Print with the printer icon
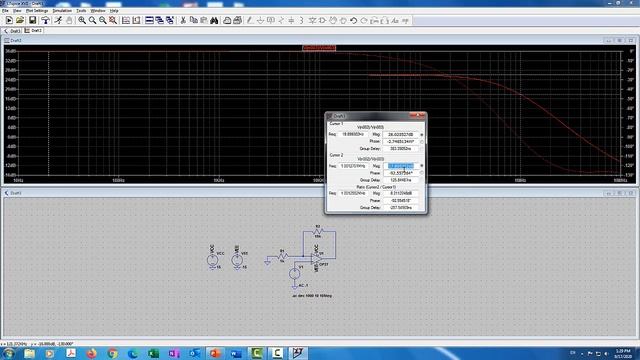The width and height of the screenshot is (640, 360). (x=237, y=20)
